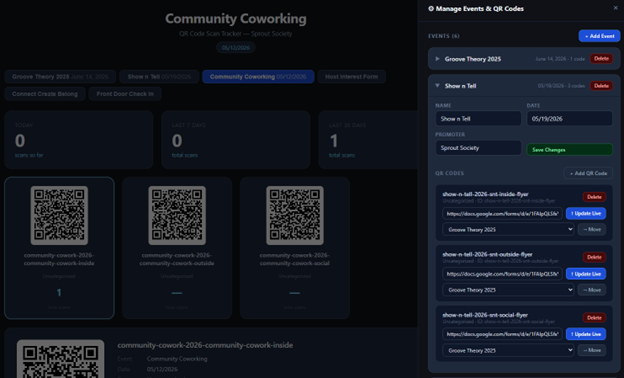The width and height of the screenshot is (624, 378).
Task: Select the community-cowork-inside QR card
Action: point(59,248)
